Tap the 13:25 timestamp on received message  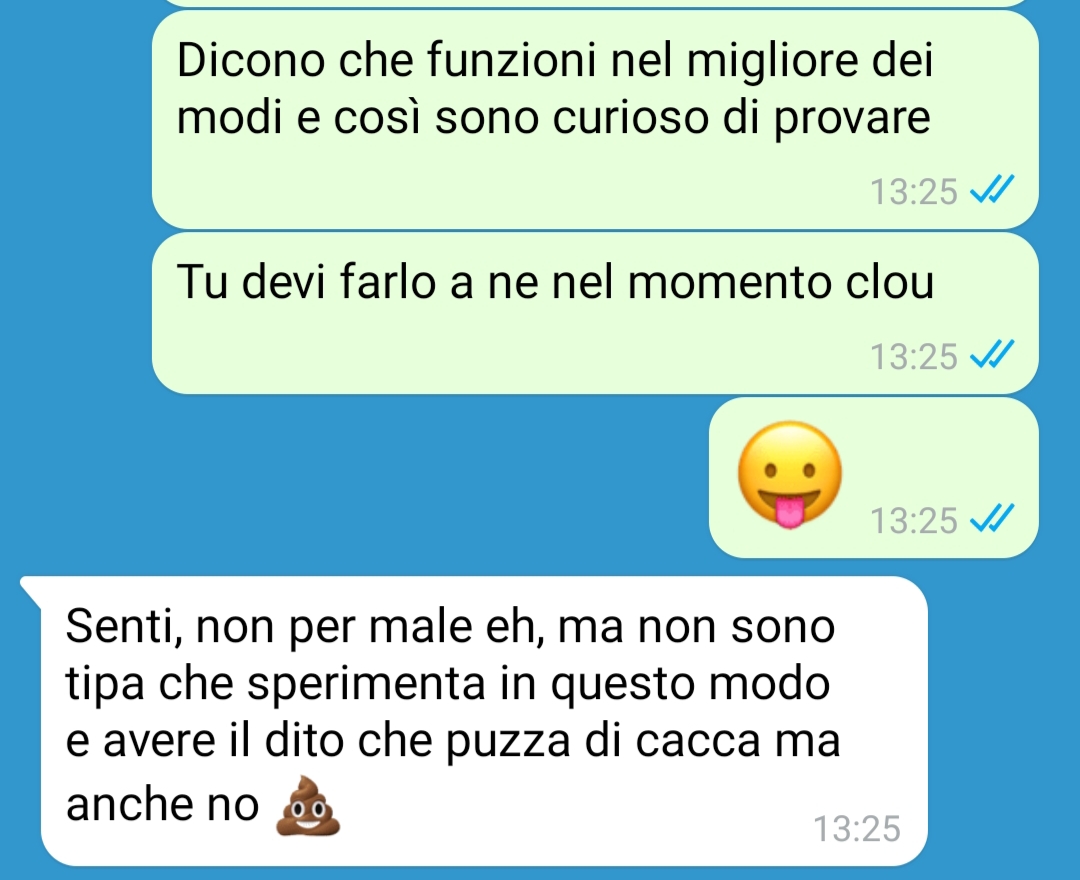point(857,828)
